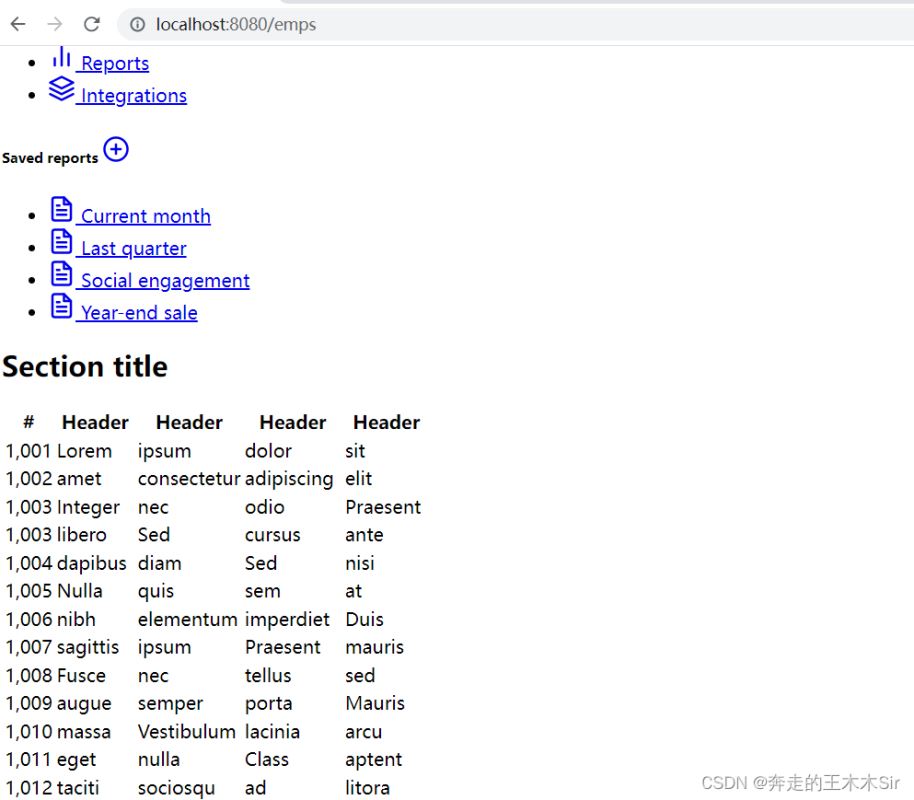Click the document icon beside Year-end sale
This screenshot has height=800, width=914.
tap(62, 306)
